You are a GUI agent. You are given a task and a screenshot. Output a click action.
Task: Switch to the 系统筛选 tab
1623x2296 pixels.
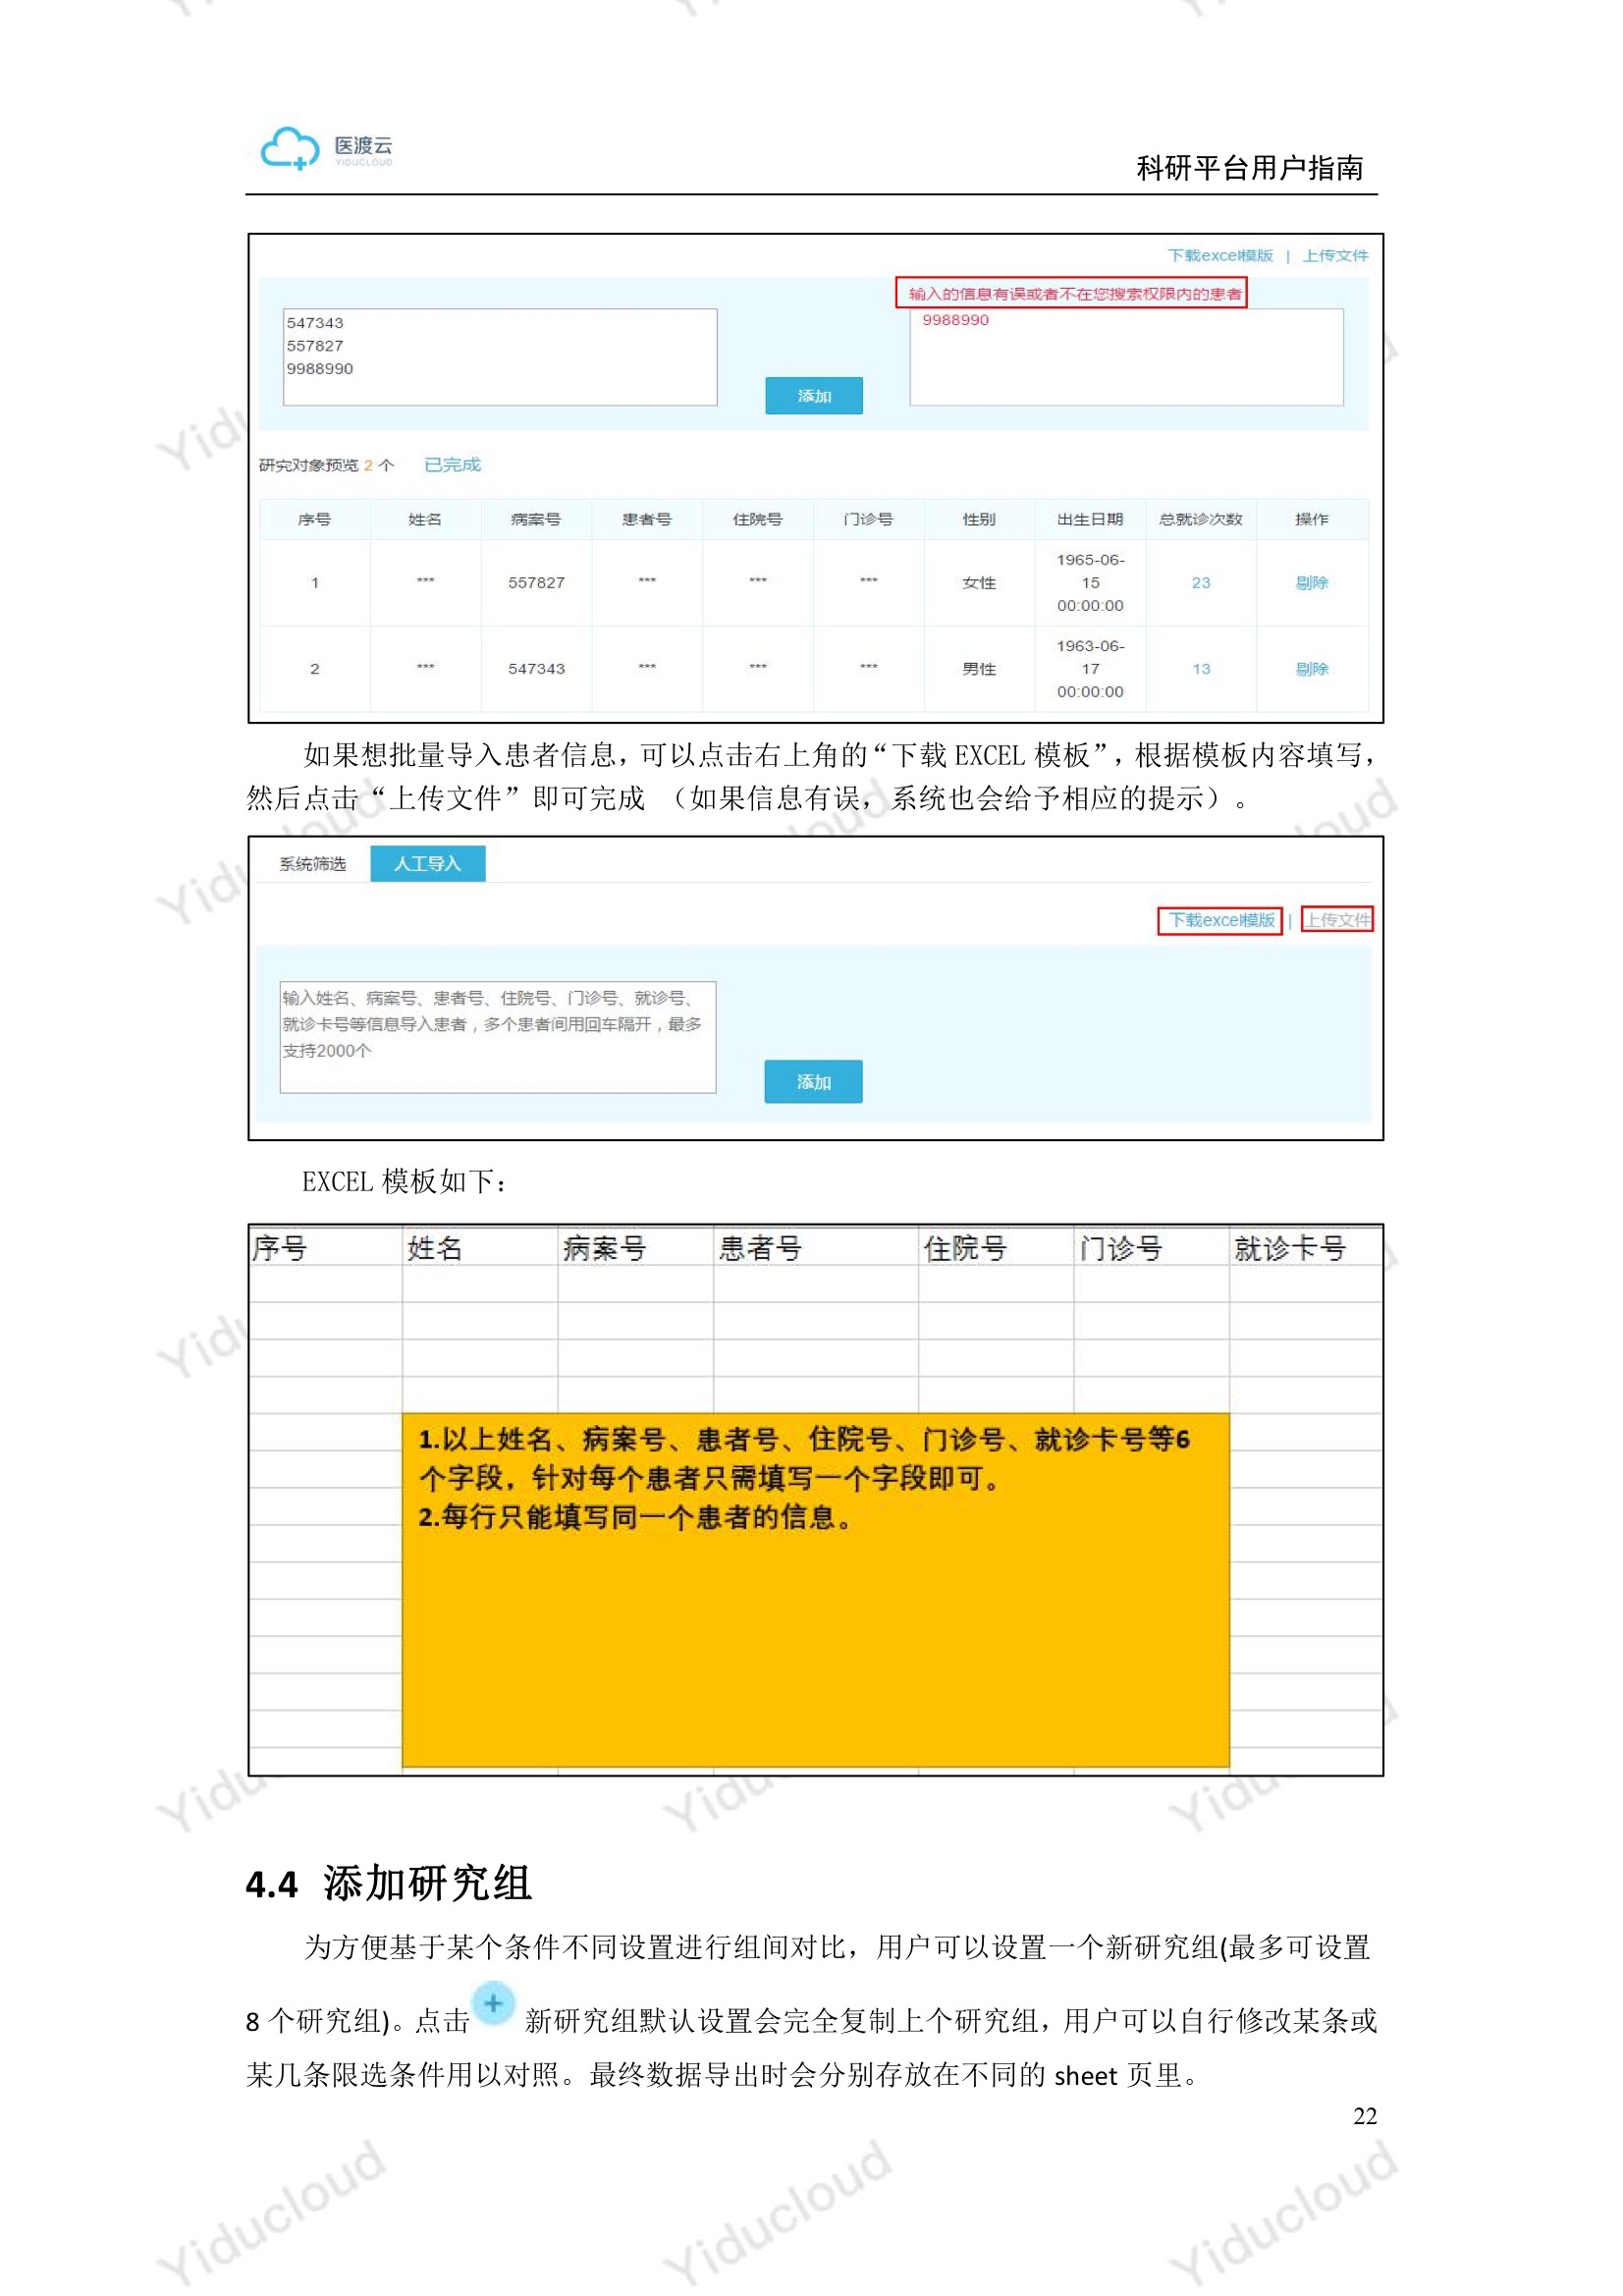312,864
